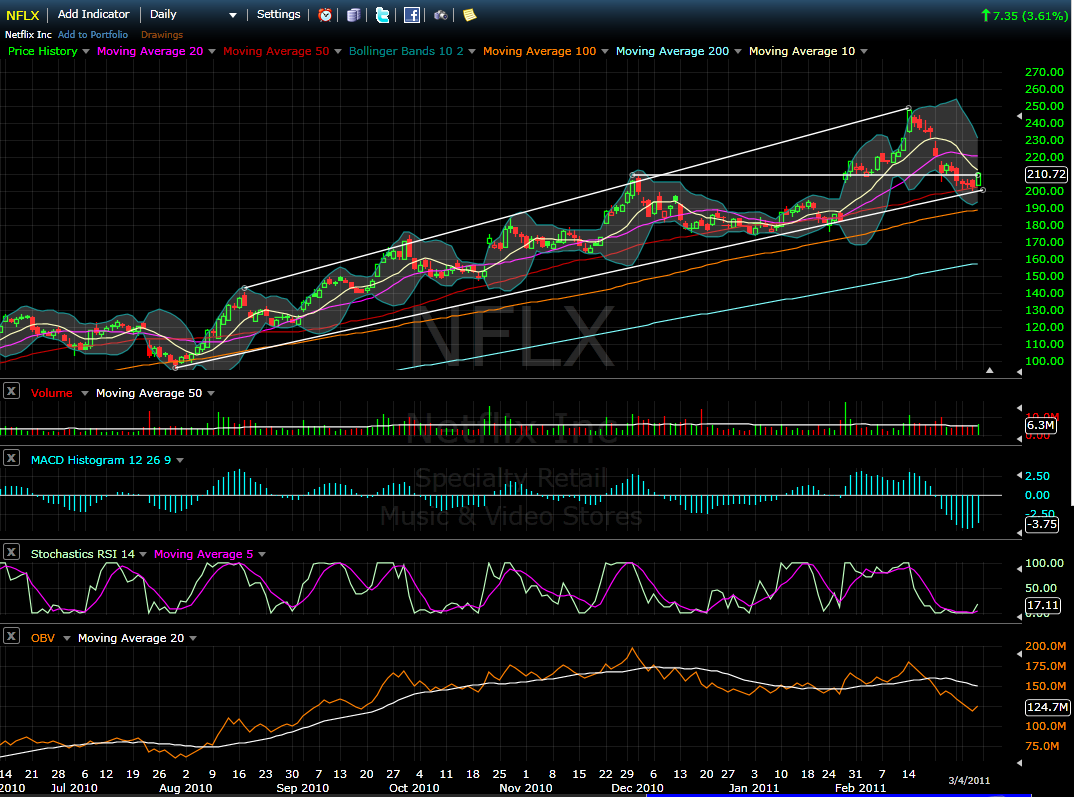
Task: Click the 270.00 price axis label
Action: click(1045, 72)
